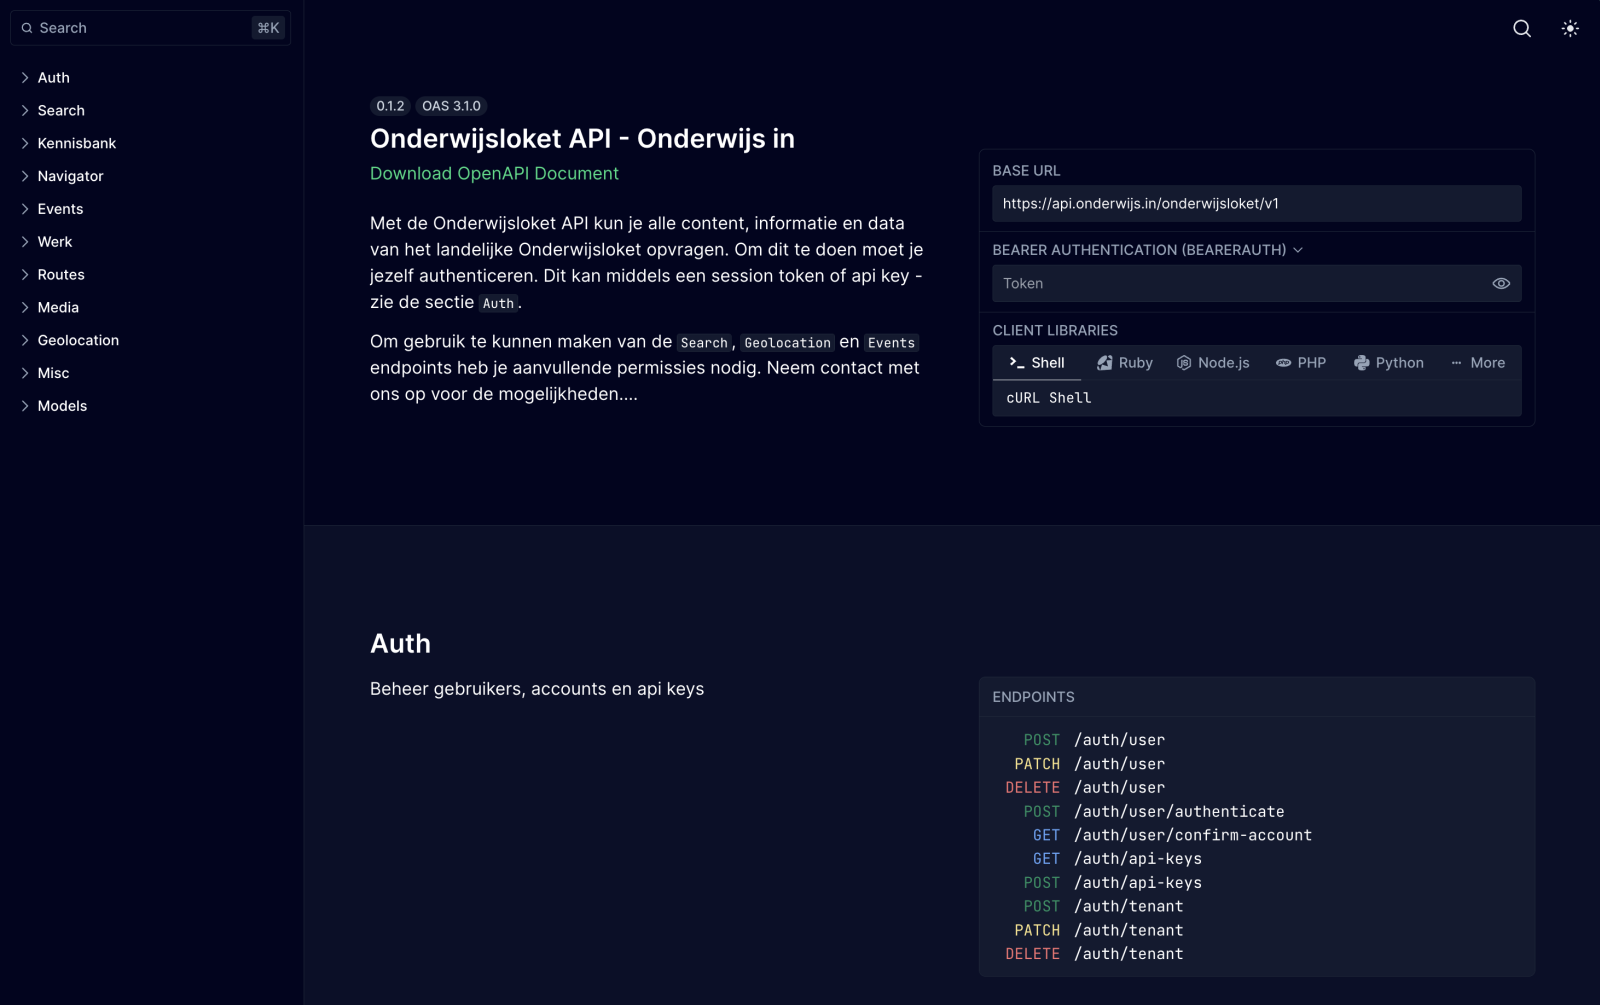Click the inline Auth code tag in description
Screen dimensions: 1600x1005
[498, 304]
